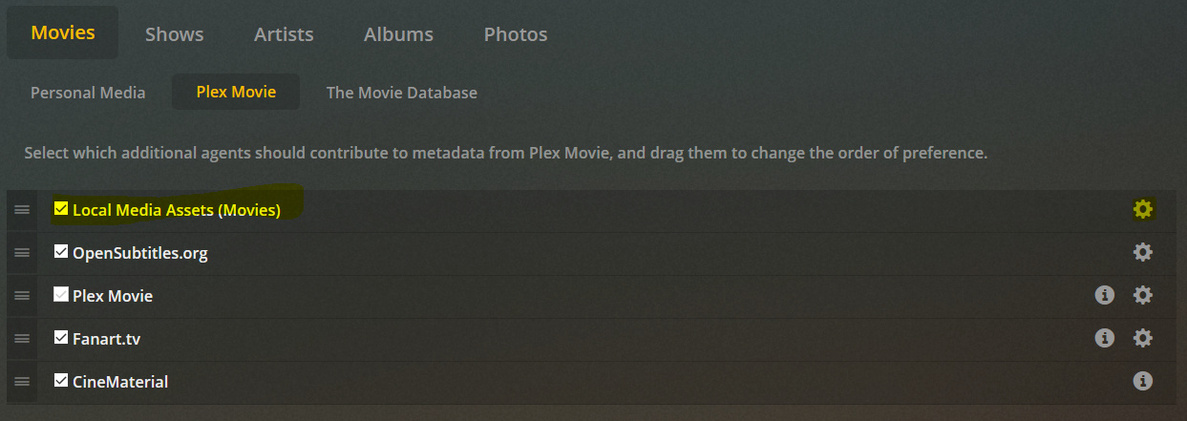Toggle the Fanart.tv checkbox
Image resolution: width=1187 pixels, height=421 pixels.
(x=61, y=338)
